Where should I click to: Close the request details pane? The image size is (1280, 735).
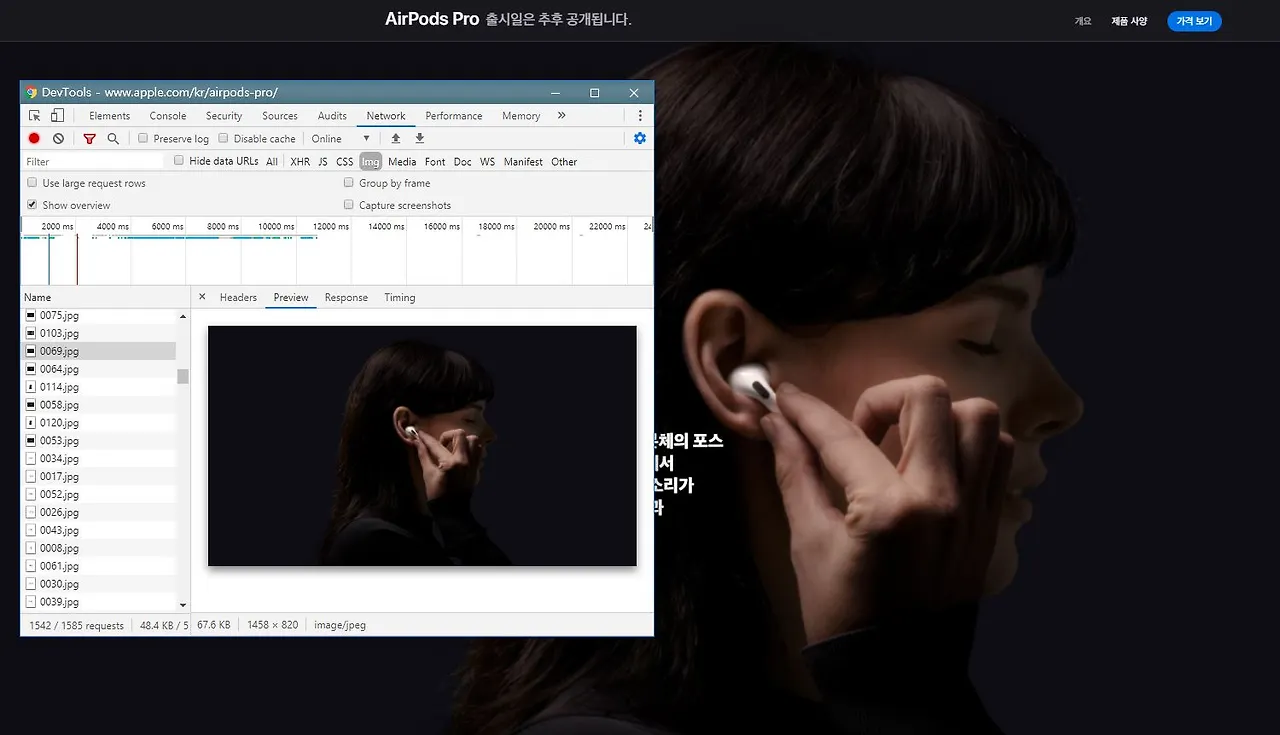click(x=202, y=297)
